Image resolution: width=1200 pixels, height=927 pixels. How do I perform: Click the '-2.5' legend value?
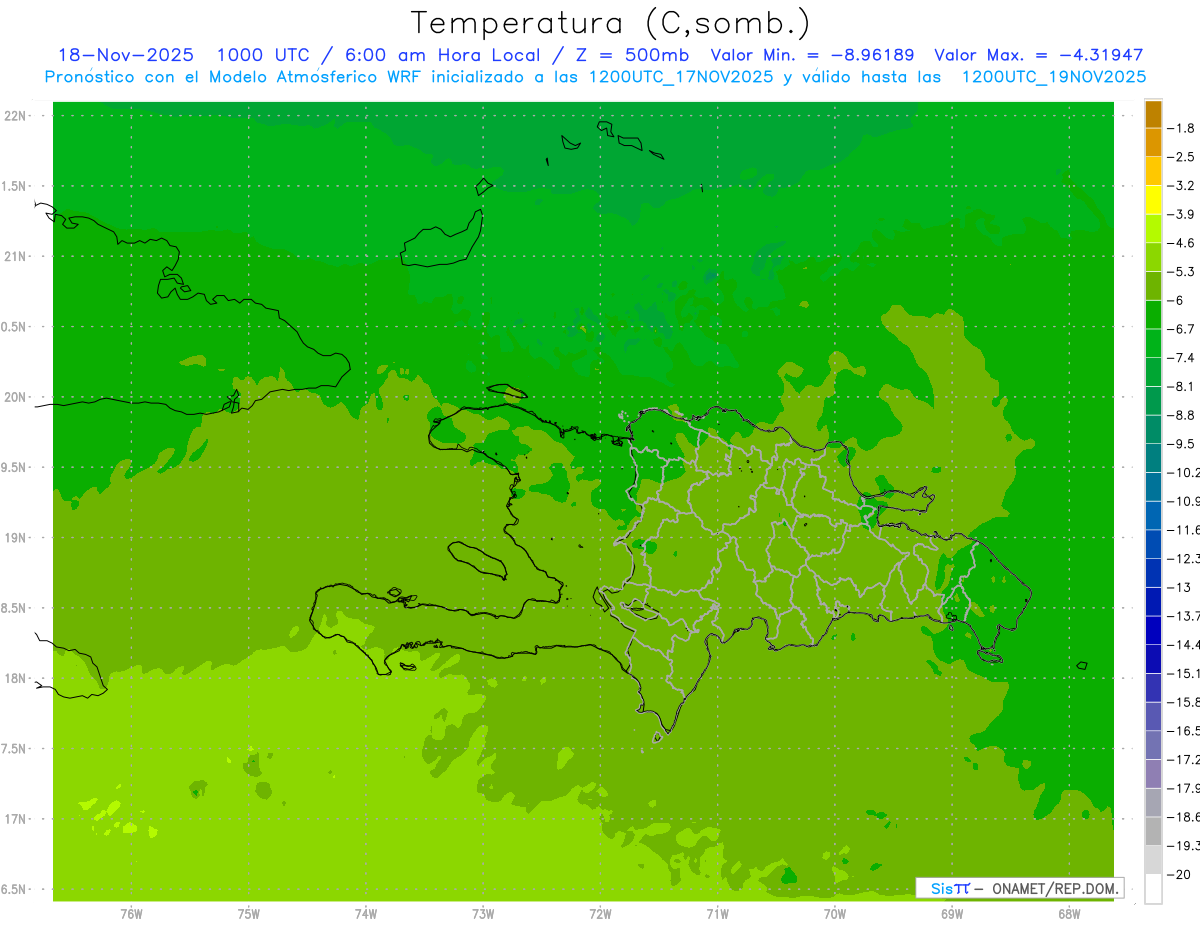[x=1181, y=157]
